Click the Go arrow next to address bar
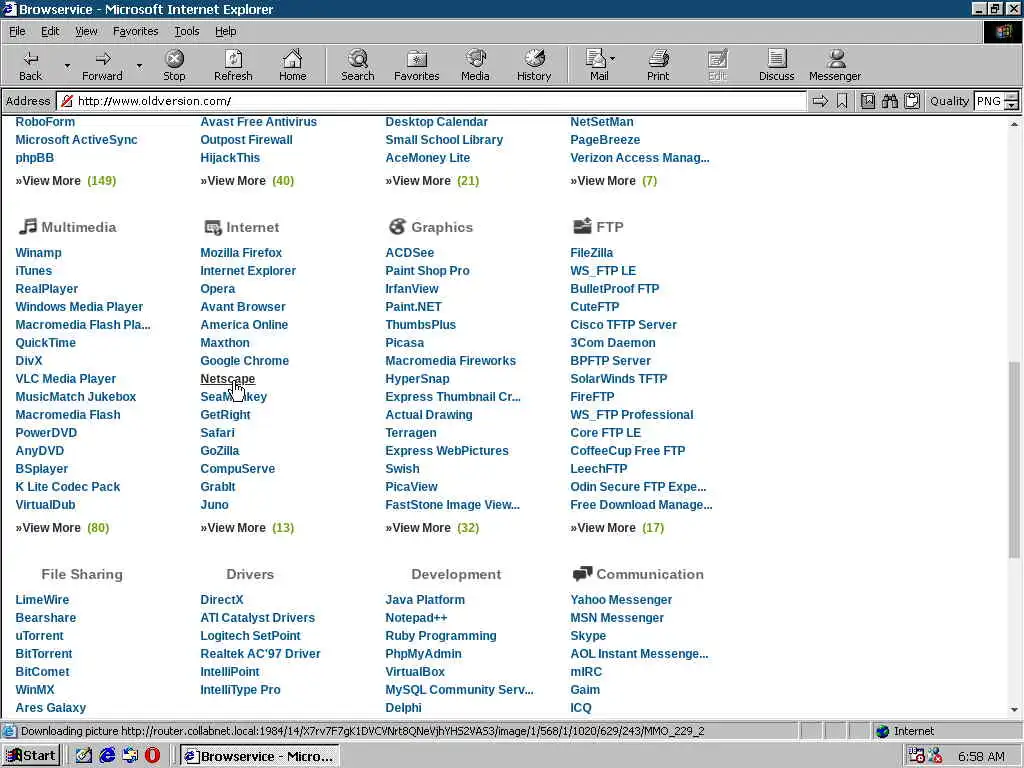This screenshot has height=768, width=1024. click(820, 101)
